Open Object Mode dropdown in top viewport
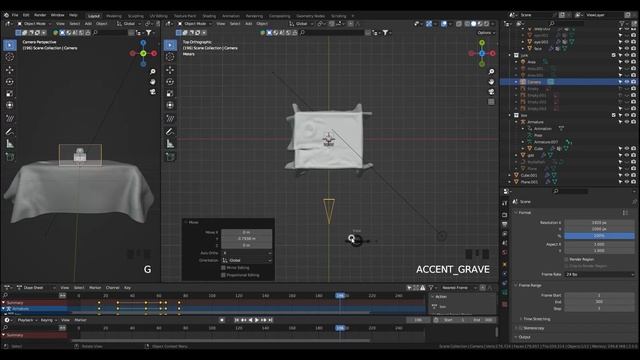The image size is (640, 360). point(195,24)
